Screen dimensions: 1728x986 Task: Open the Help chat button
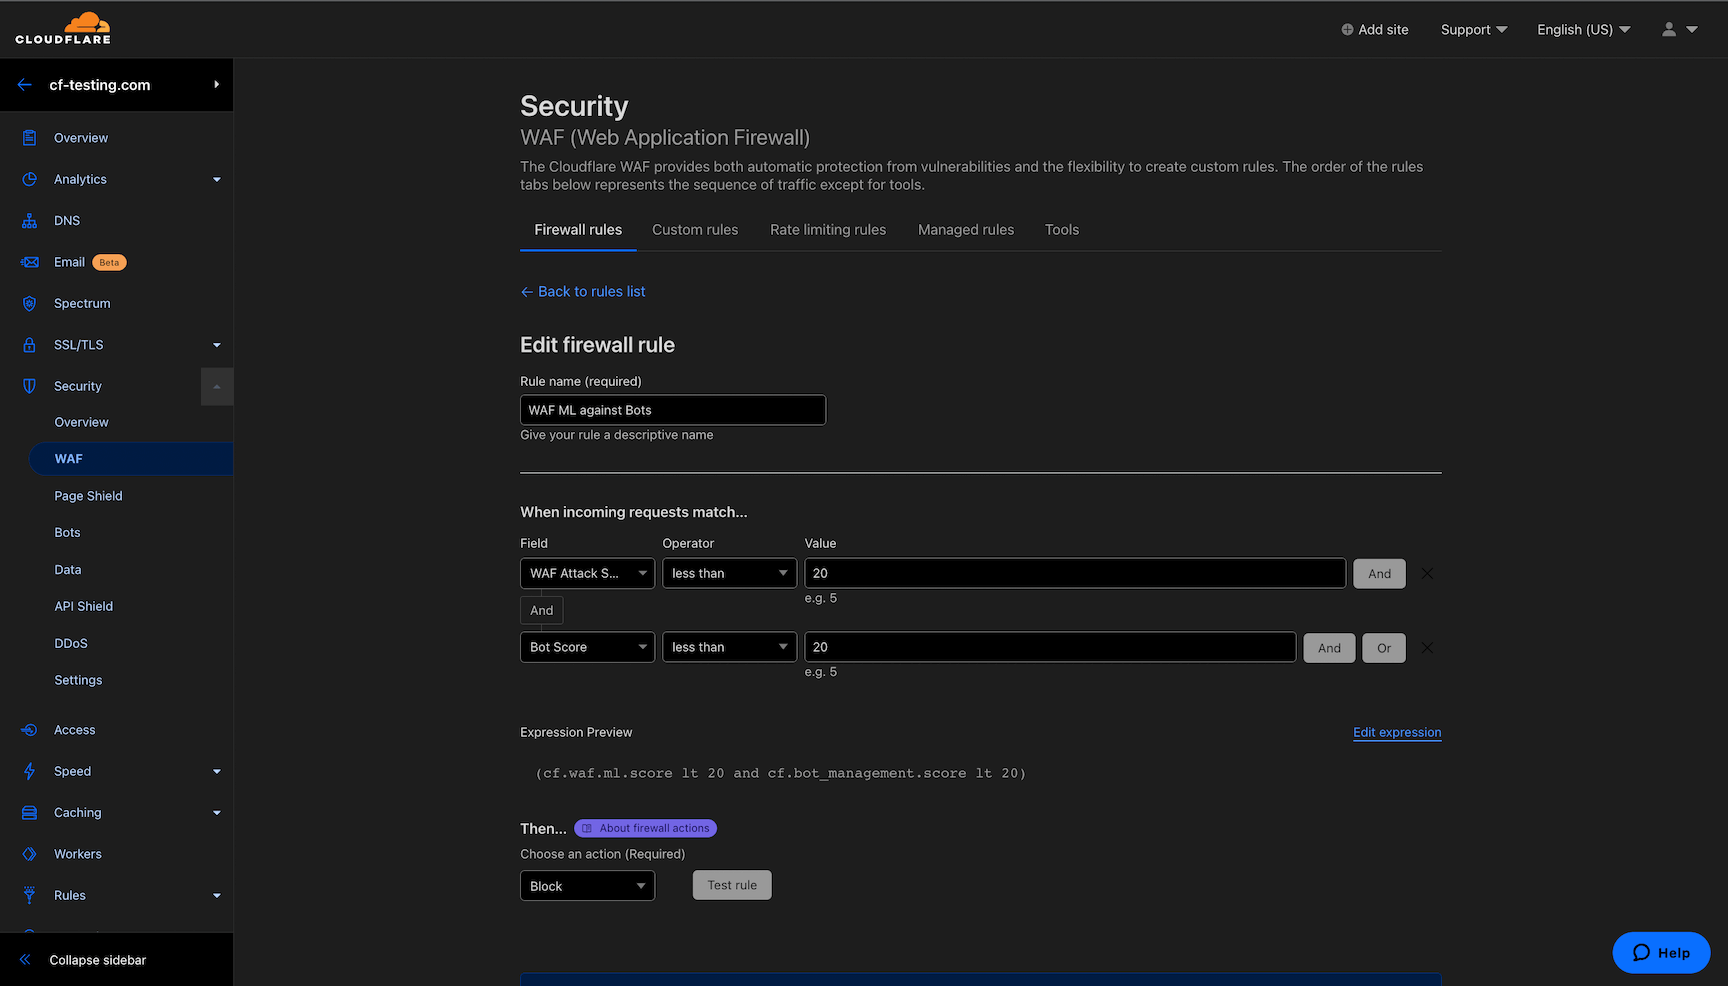point(1661,953)
